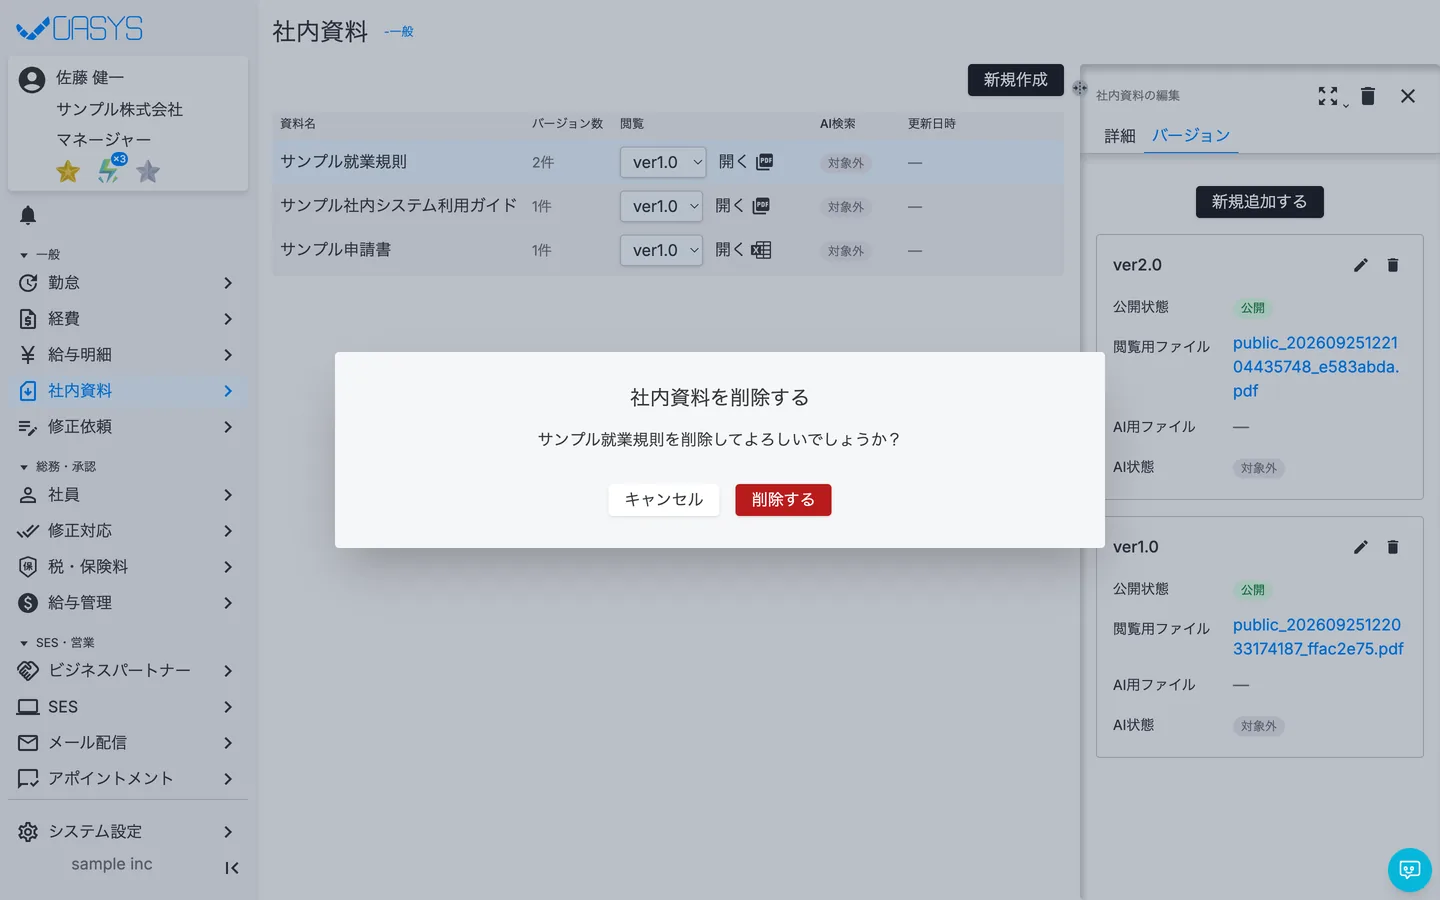Viewport: 1440px width, 900px height.
Task: Click the ビジネスパートナー handshake icon
Action: 28,671
